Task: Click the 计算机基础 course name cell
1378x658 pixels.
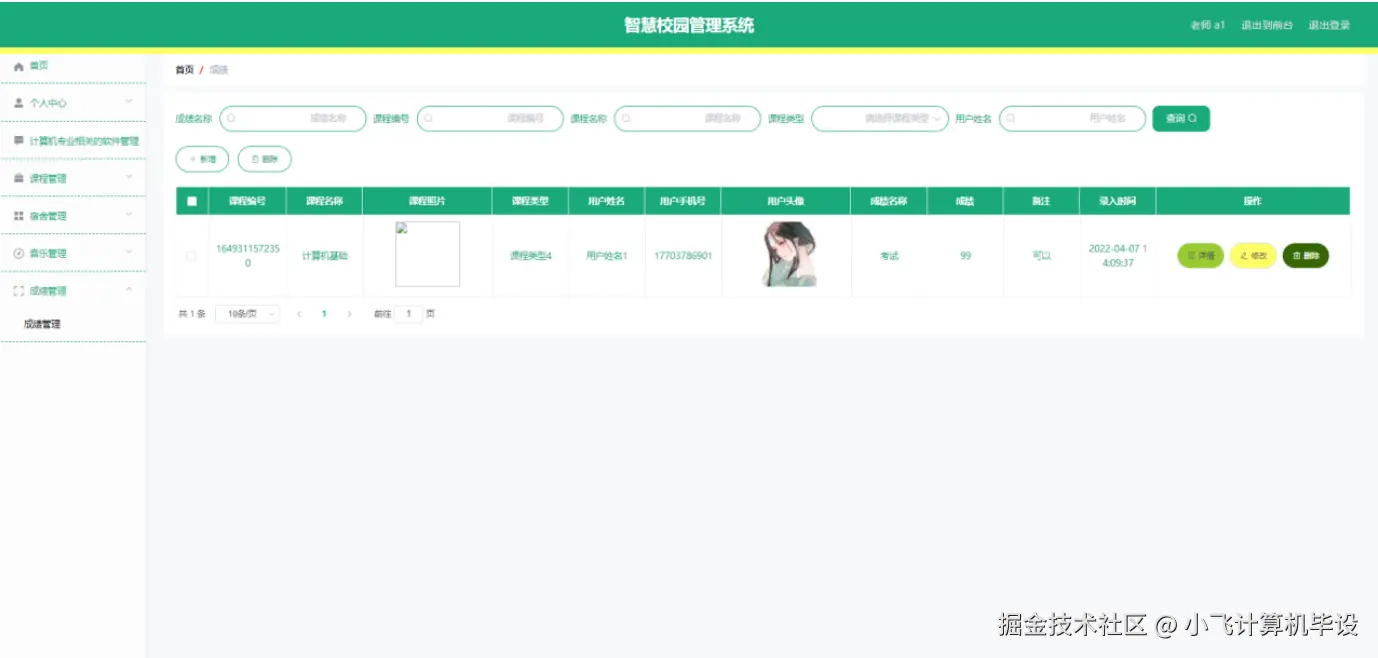Action: pos(325,256)
